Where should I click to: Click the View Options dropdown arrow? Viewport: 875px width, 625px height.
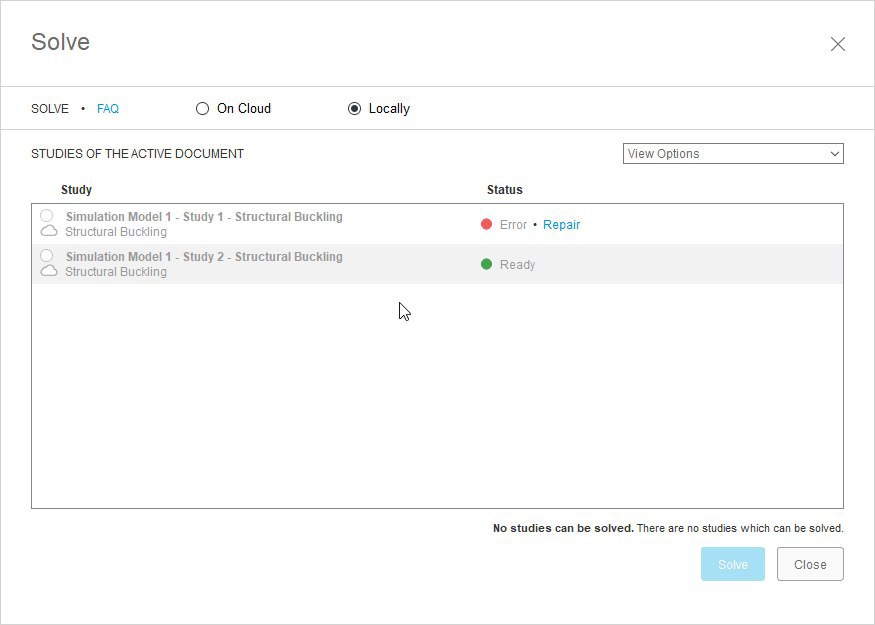click(835, 154)
